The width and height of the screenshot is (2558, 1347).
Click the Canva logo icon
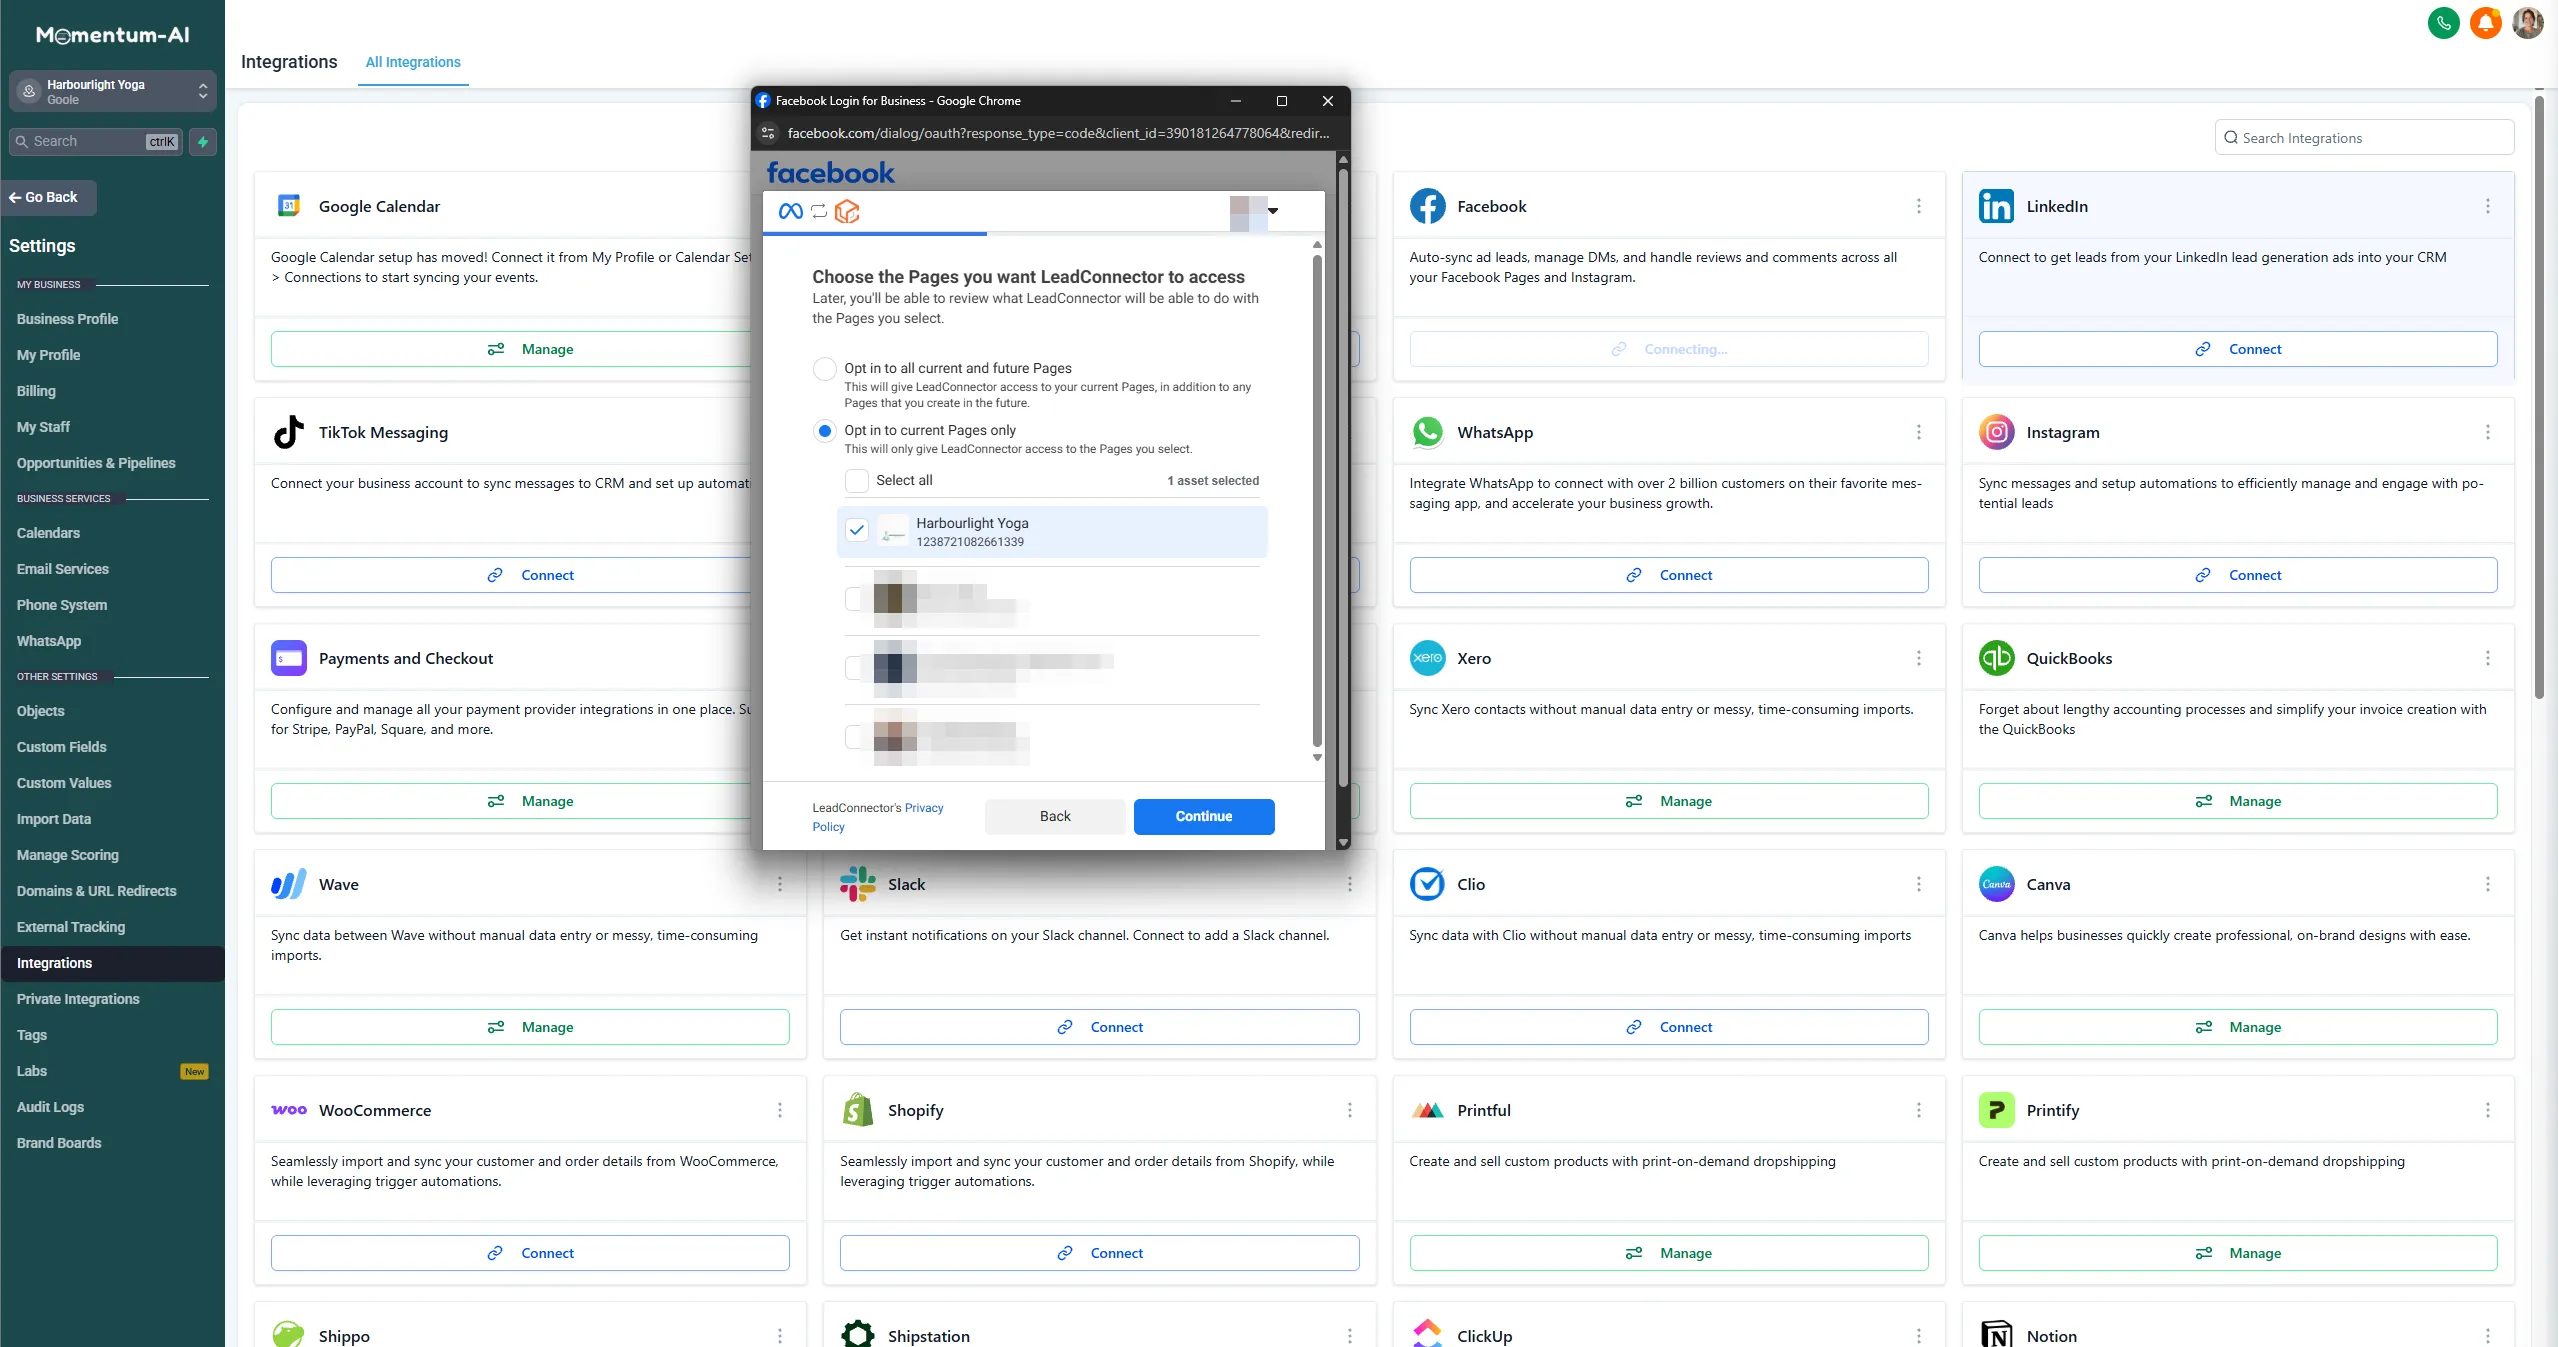tap(1996, 884)
